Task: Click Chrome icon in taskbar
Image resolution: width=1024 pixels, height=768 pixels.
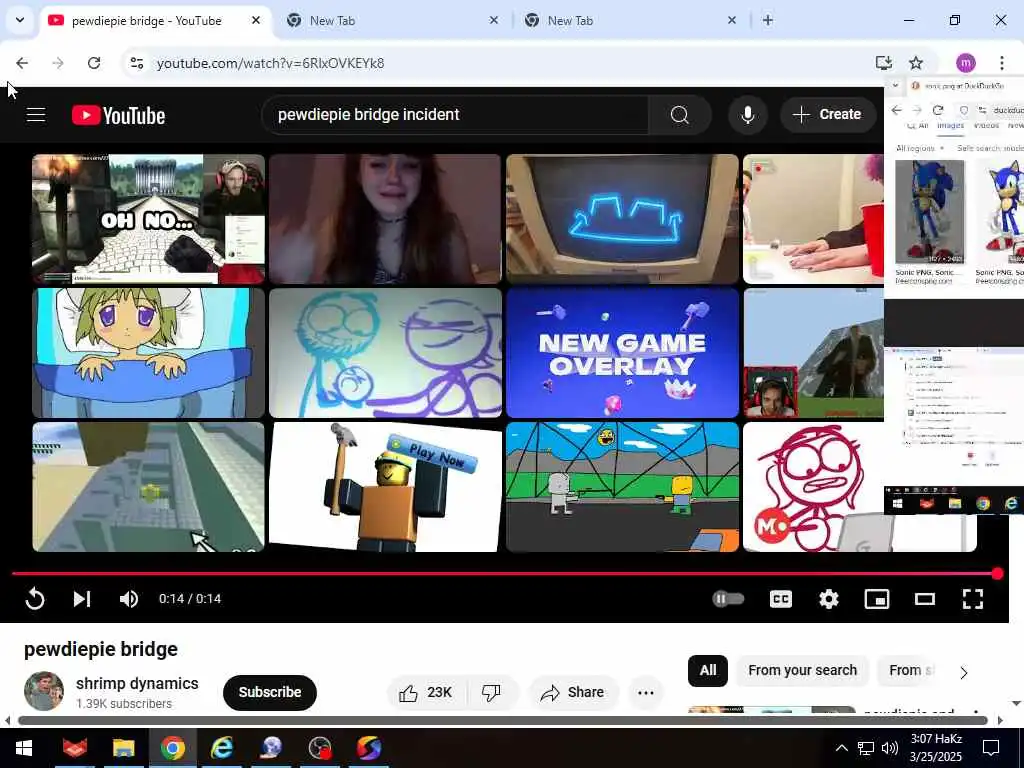Action: coord(172,748)
